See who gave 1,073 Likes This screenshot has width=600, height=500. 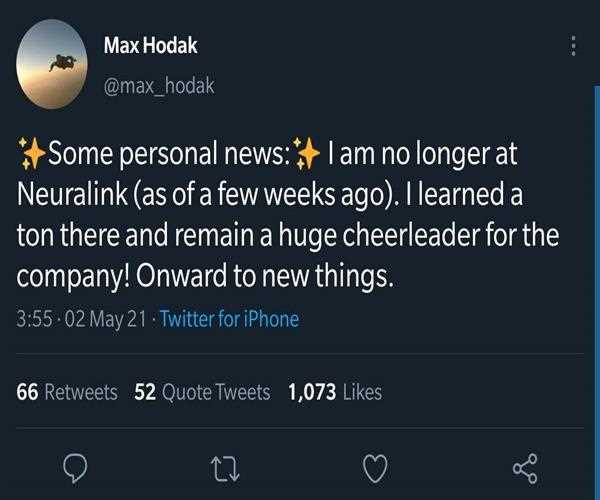coord(334,392)
